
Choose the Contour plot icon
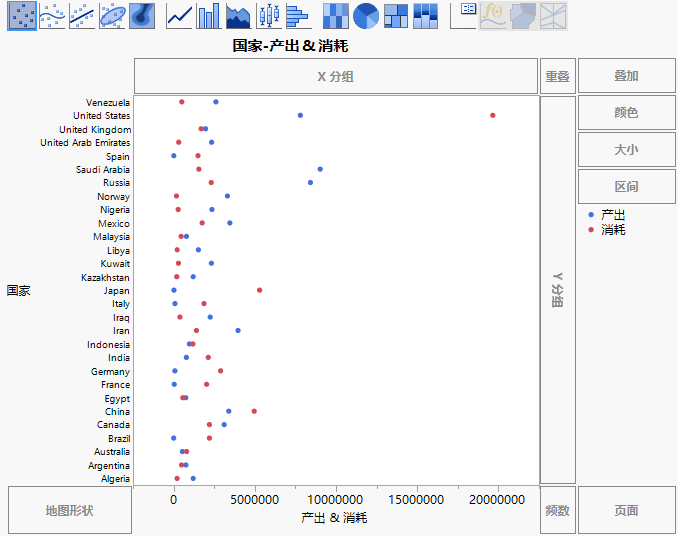pos(142,15)
